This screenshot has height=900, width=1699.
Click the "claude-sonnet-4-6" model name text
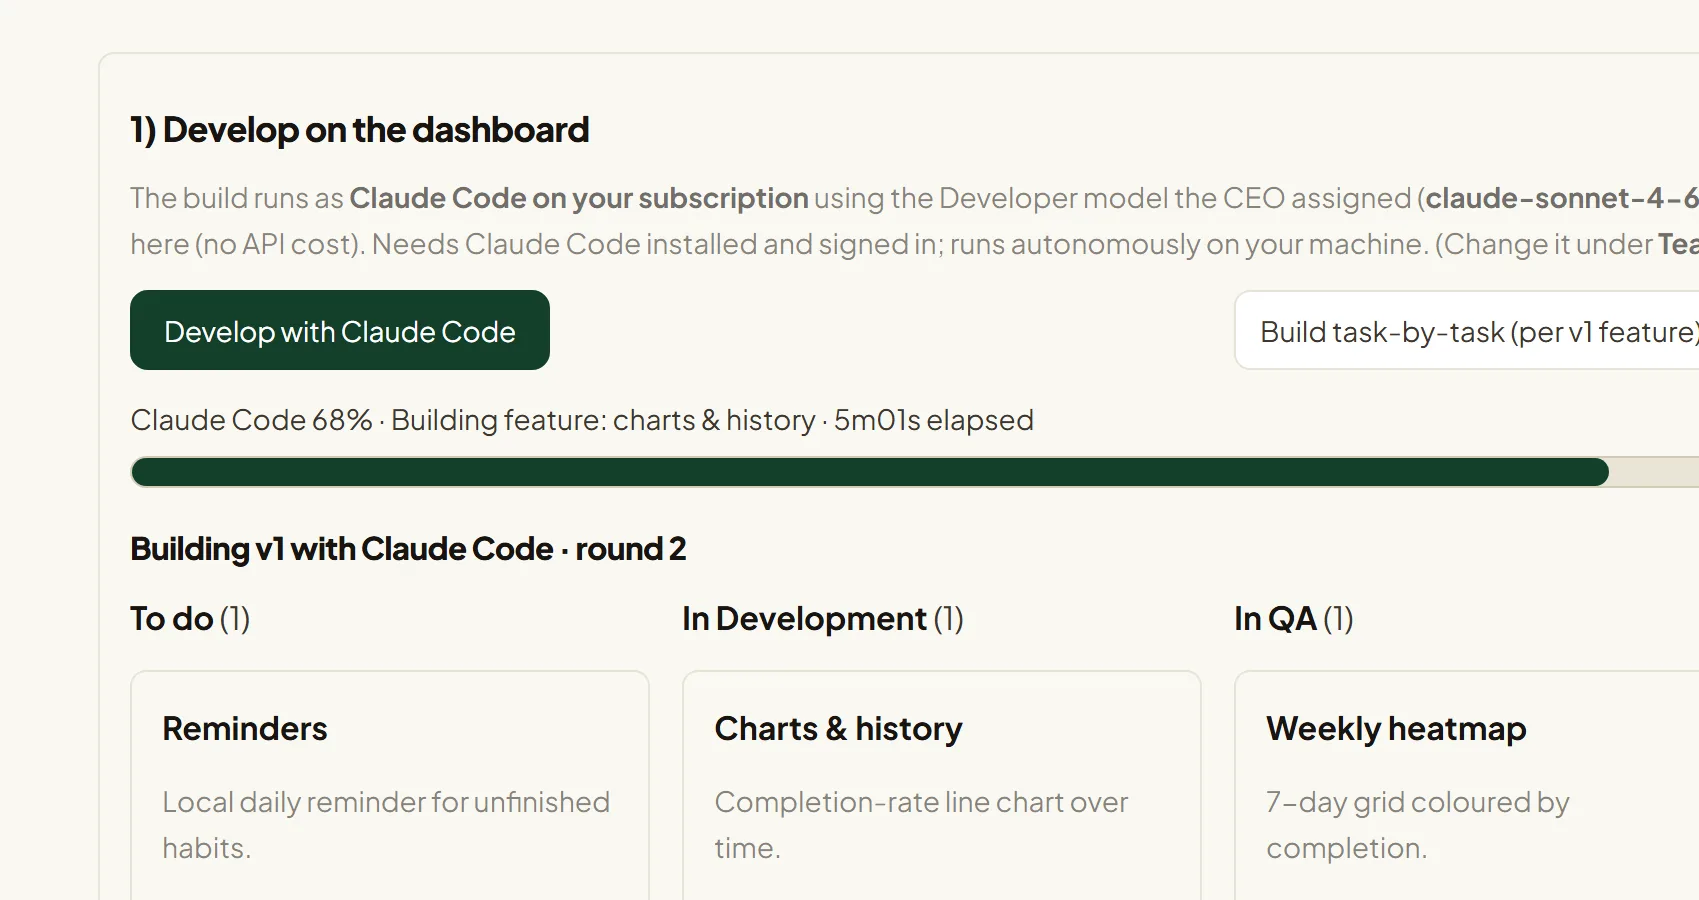pyautogui.click(x=1562, y=198)
